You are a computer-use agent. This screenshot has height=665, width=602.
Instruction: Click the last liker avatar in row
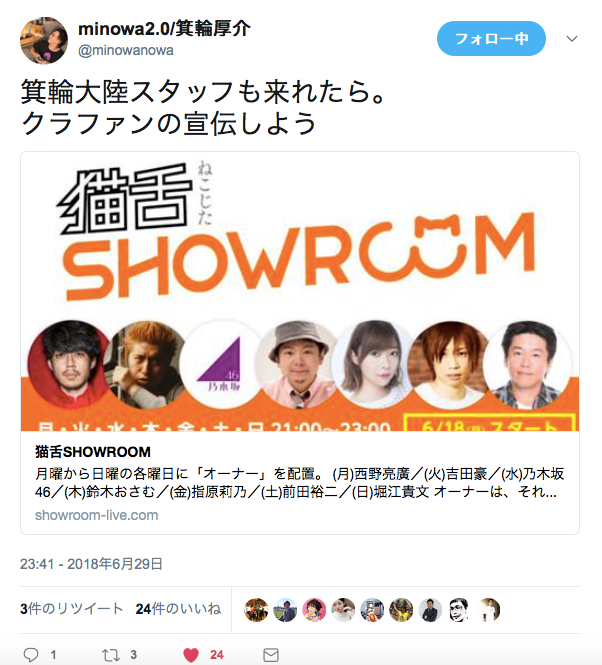[x=489, y=610]
